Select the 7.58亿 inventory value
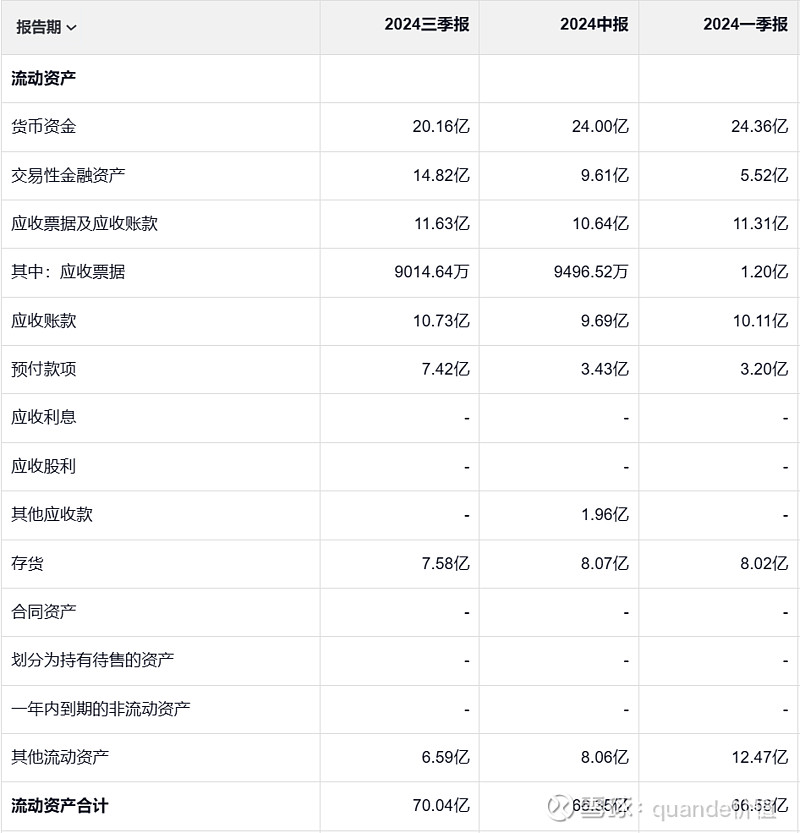This screenshot has height=833, width=800. (445, 563)
